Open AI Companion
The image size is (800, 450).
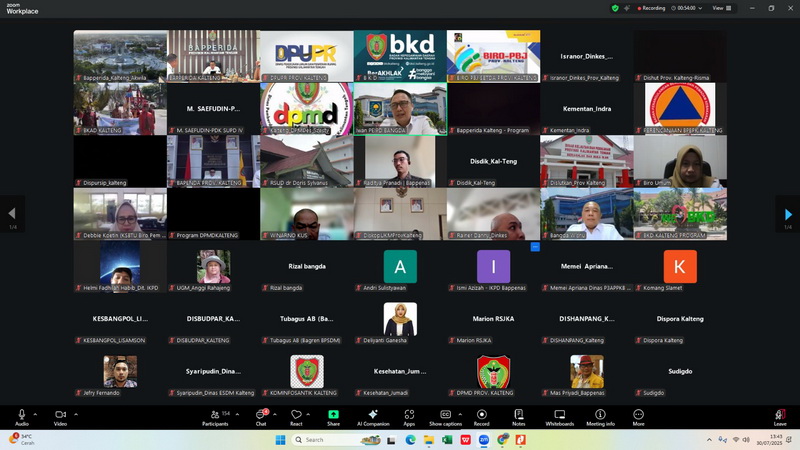pos(373,417)
